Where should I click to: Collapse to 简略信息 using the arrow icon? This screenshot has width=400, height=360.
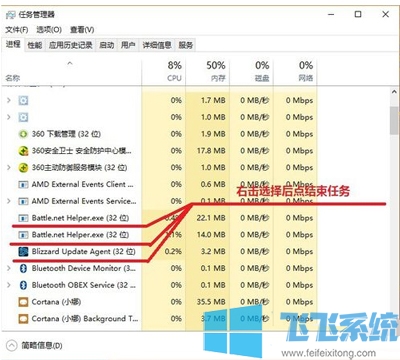coord(11,345)
